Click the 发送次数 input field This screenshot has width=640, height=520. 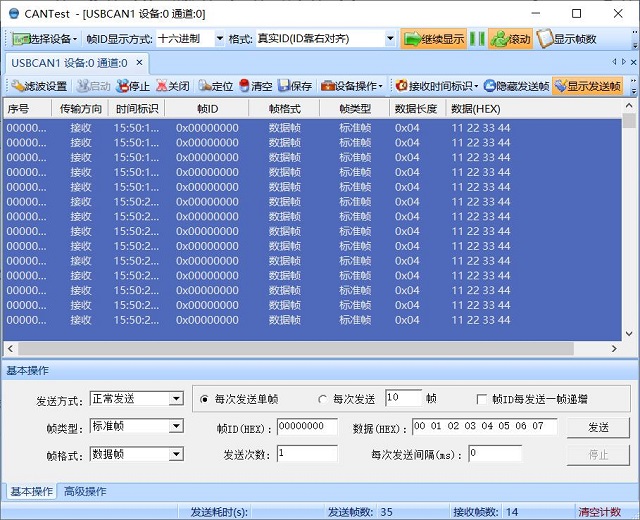pyautogui.click(x=307, y=454)
